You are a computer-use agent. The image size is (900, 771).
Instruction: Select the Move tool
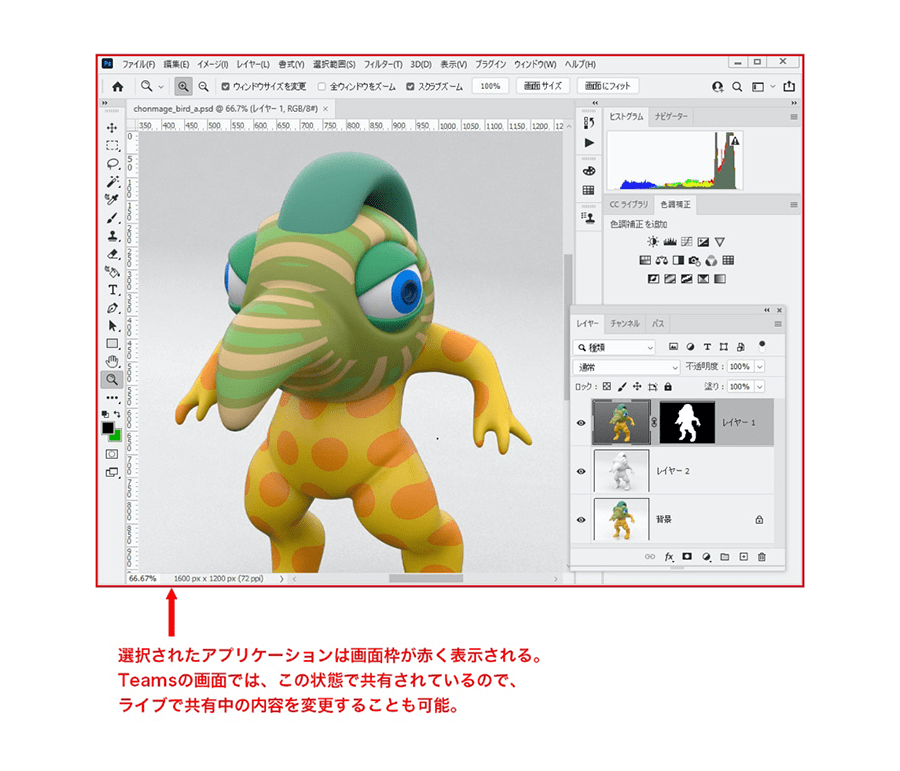(x=112, y=127)
